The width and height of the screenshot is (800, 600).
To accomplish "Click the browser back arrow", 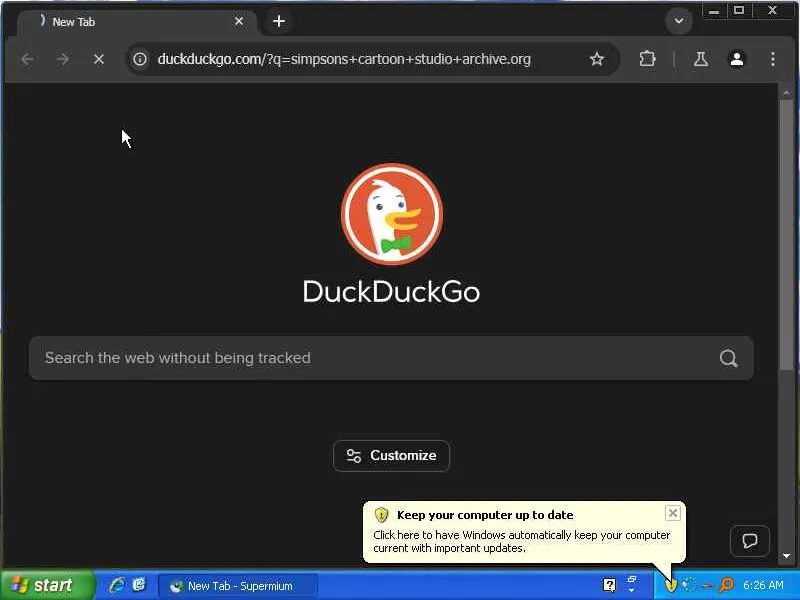I will (28, 59).
